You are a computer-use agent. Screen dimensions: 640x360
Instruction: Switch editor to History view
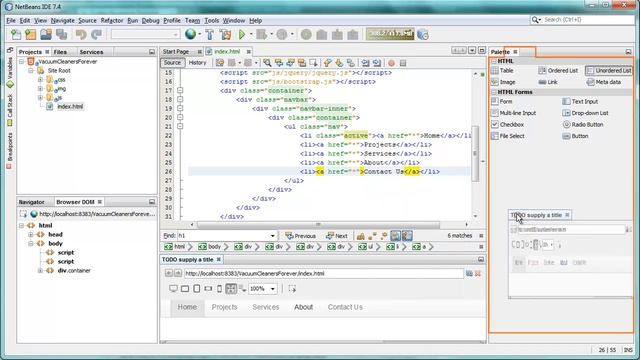pos(198,62)
